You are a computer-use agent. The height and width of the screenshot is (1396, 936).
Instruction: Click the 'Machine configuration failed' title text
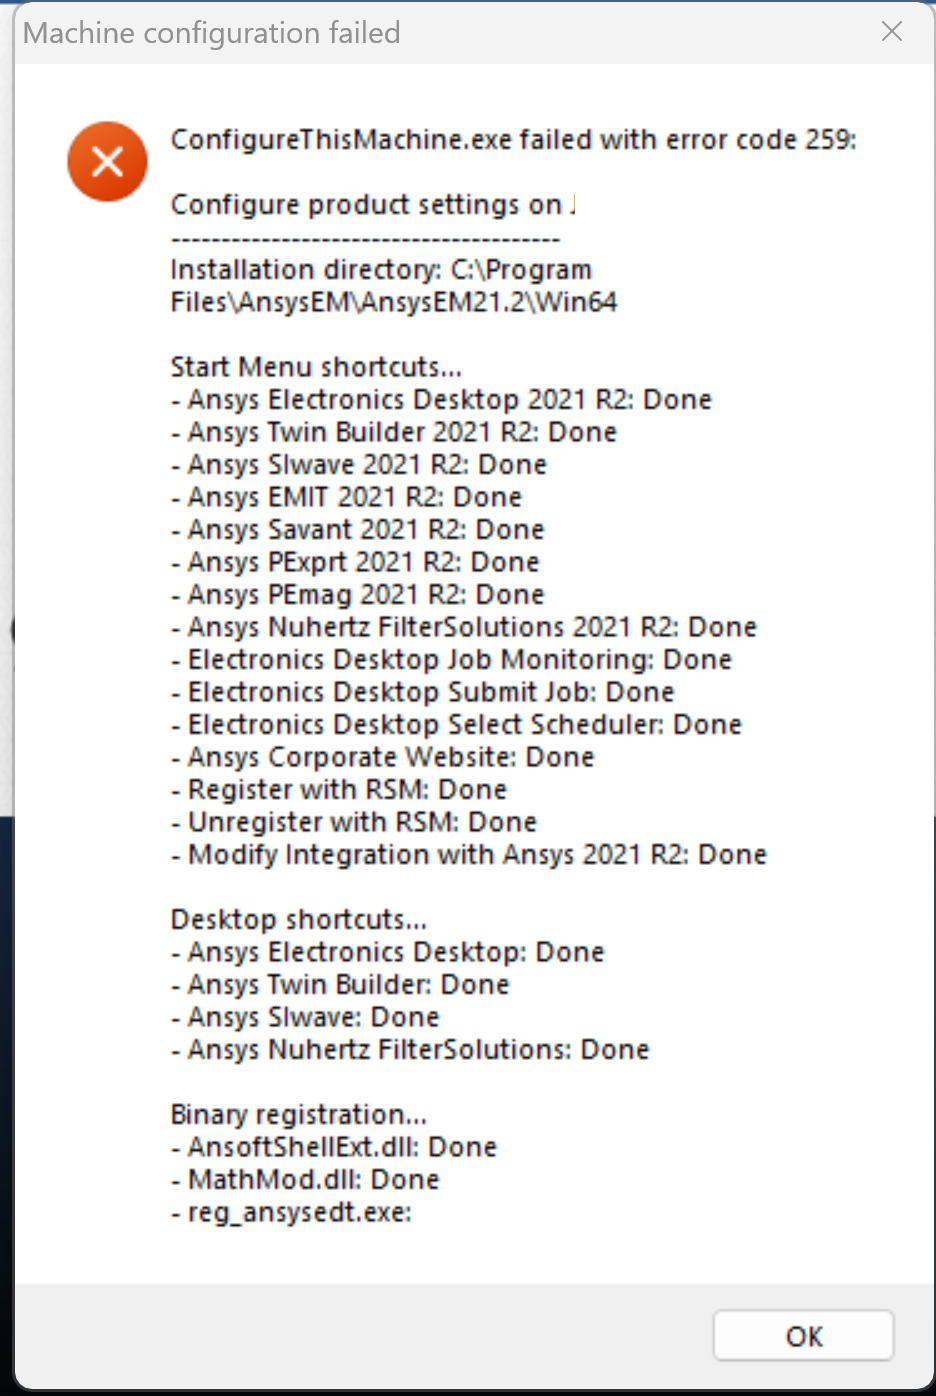pos(212,33)
